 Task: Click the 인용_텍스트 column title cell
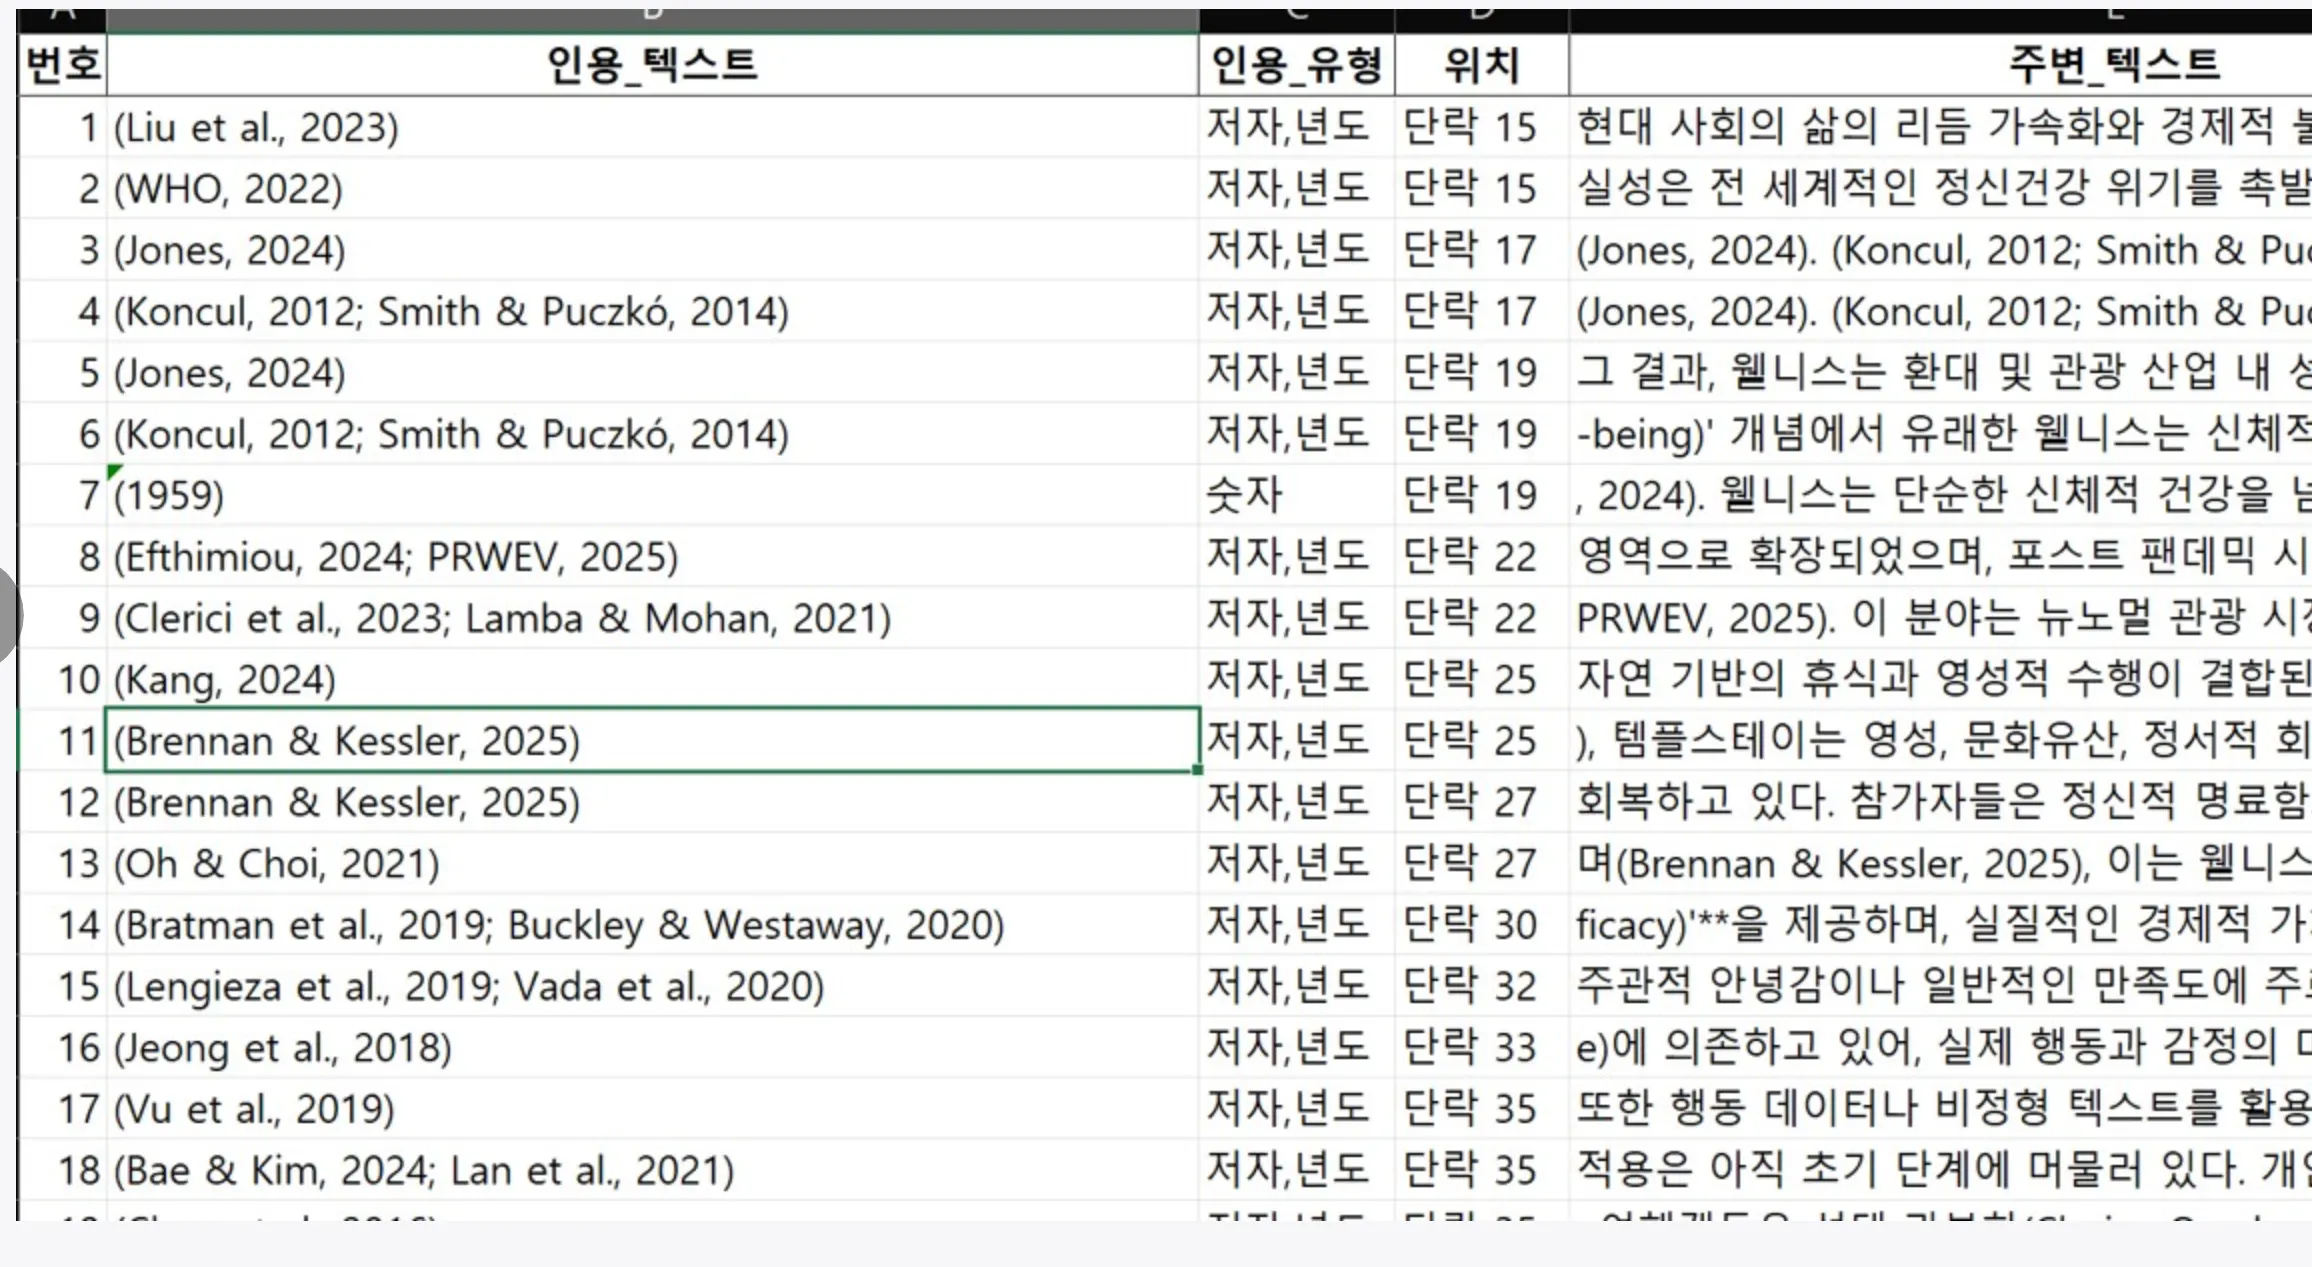(x=650, y=64)
